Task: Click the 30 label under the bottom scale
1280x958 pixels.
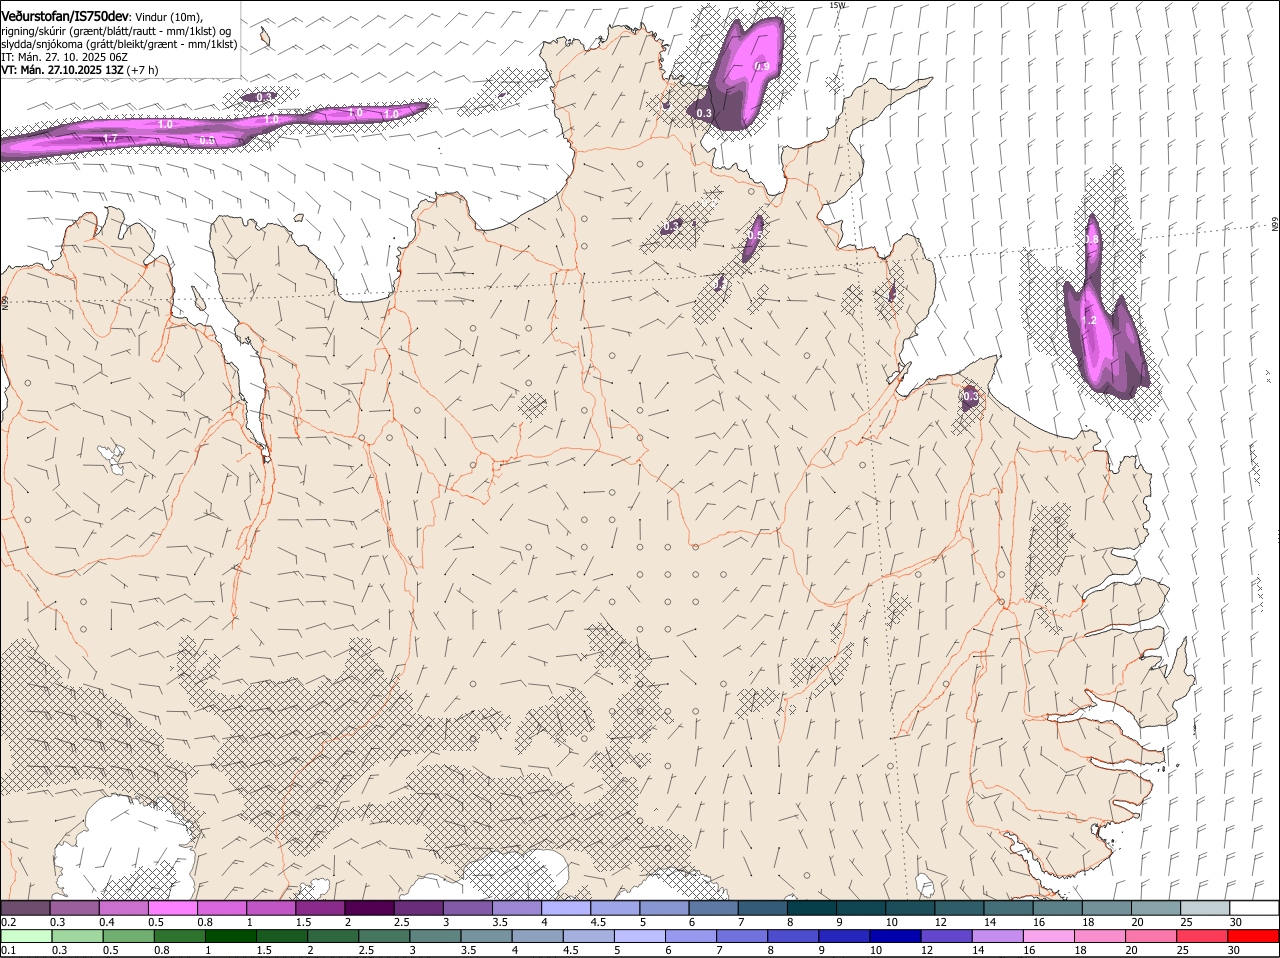Action: coord(1234,950)
